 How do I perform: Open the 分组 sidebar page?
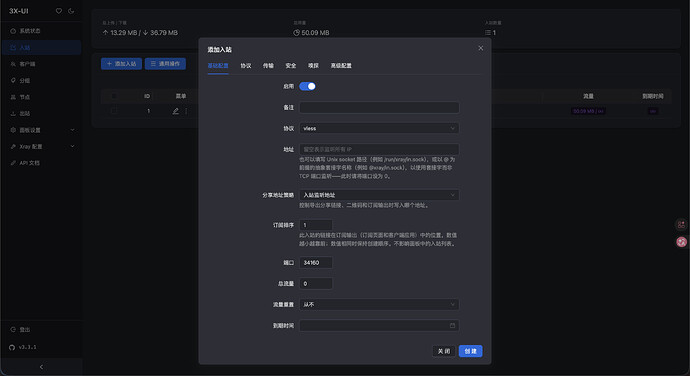coord(41,81)
